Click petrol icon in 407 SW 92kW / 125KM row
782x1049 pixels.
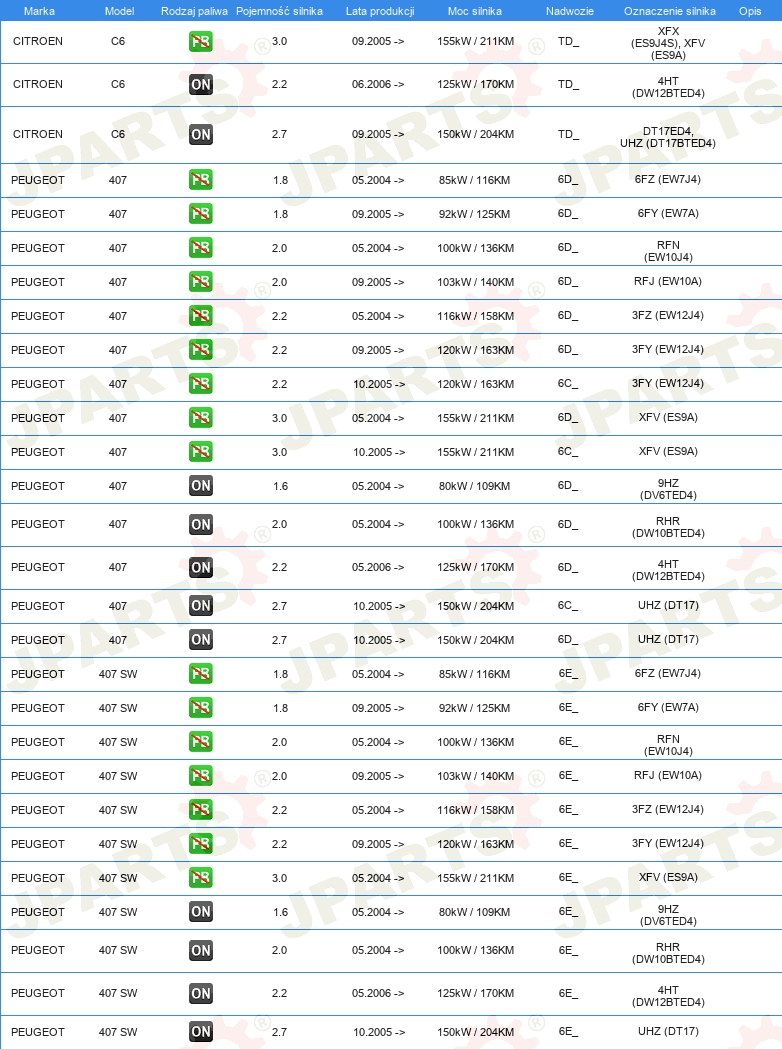(x=201, y=708)
